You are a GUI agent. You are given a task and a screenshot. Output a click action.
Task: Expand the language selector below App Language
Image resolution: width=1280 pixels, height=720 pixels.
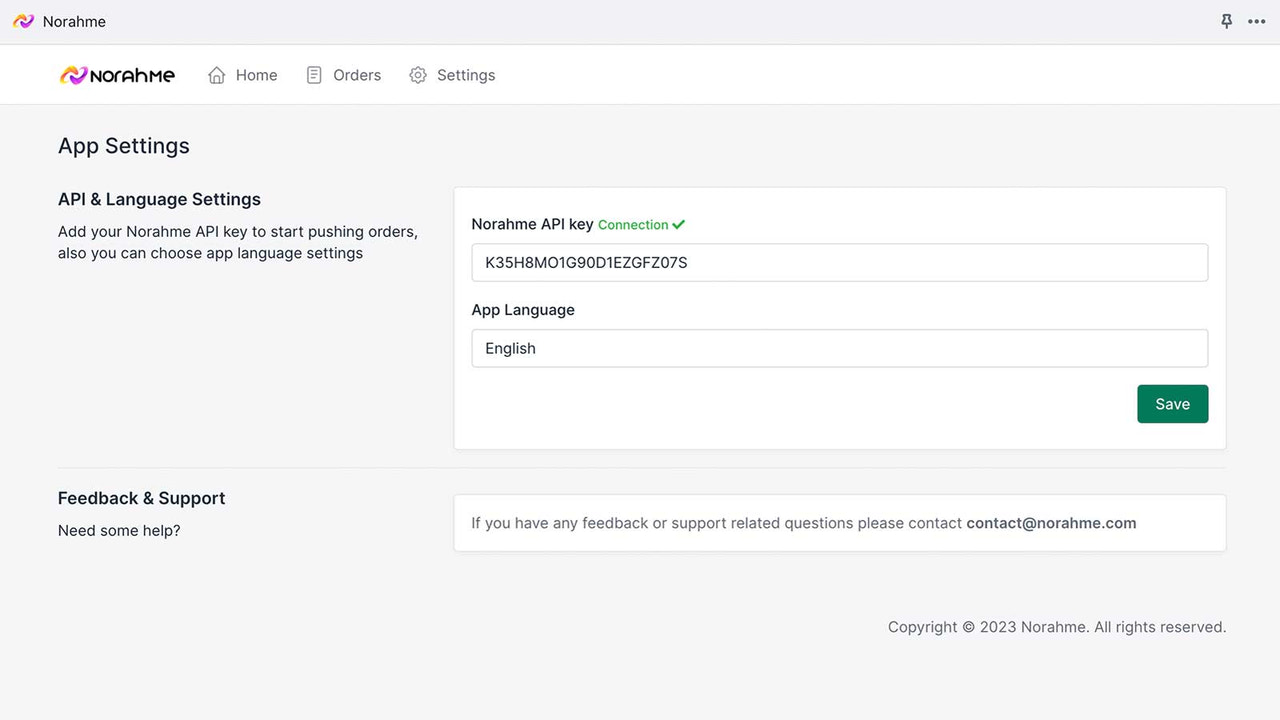click(x=839, y=348)
